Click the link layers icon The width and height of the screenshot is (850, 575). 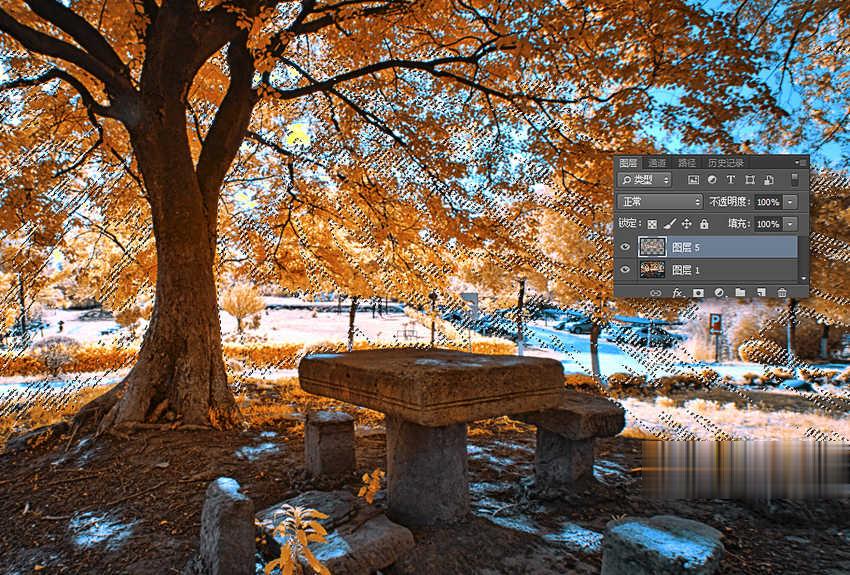pos(656,292)
